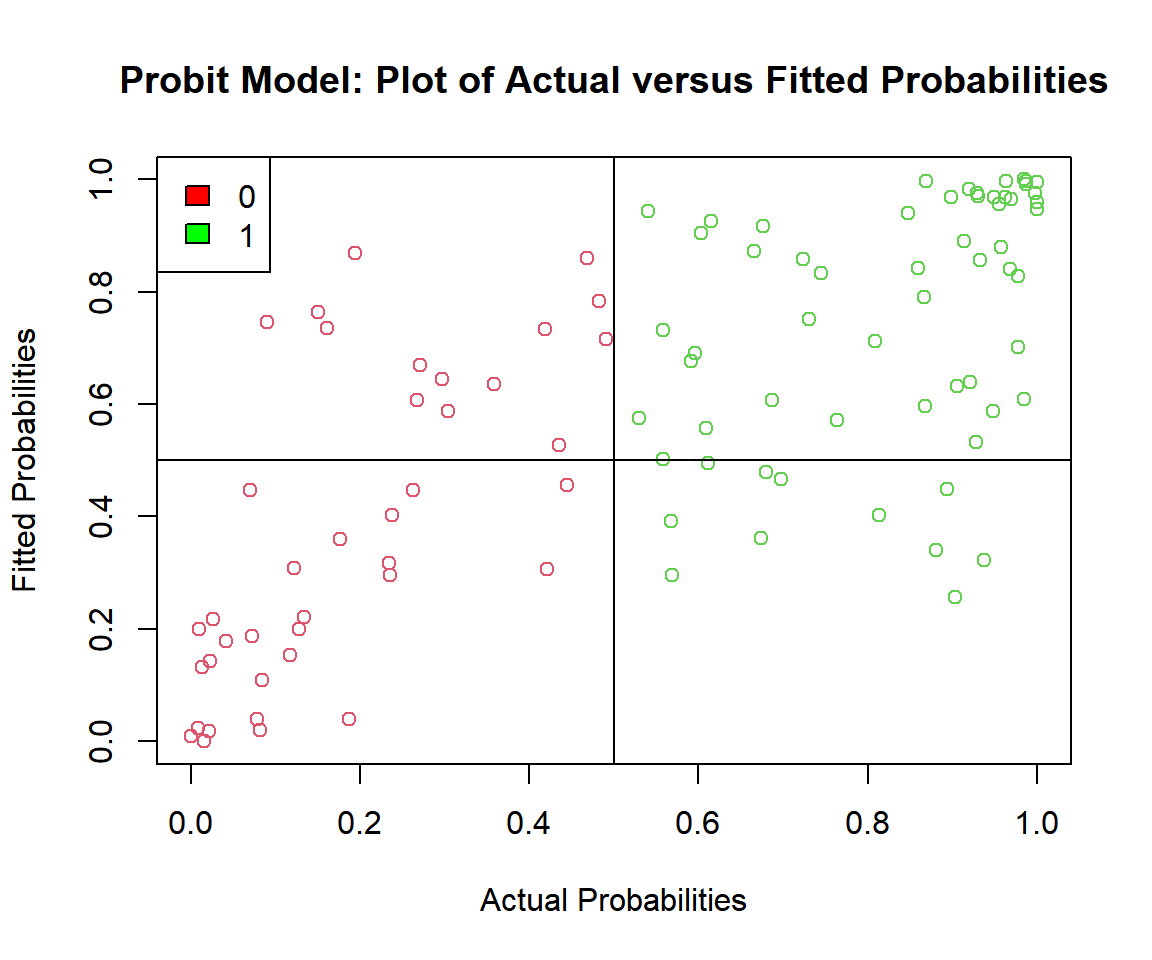Click the green legend swatch for 1

(x=197, y=233)
